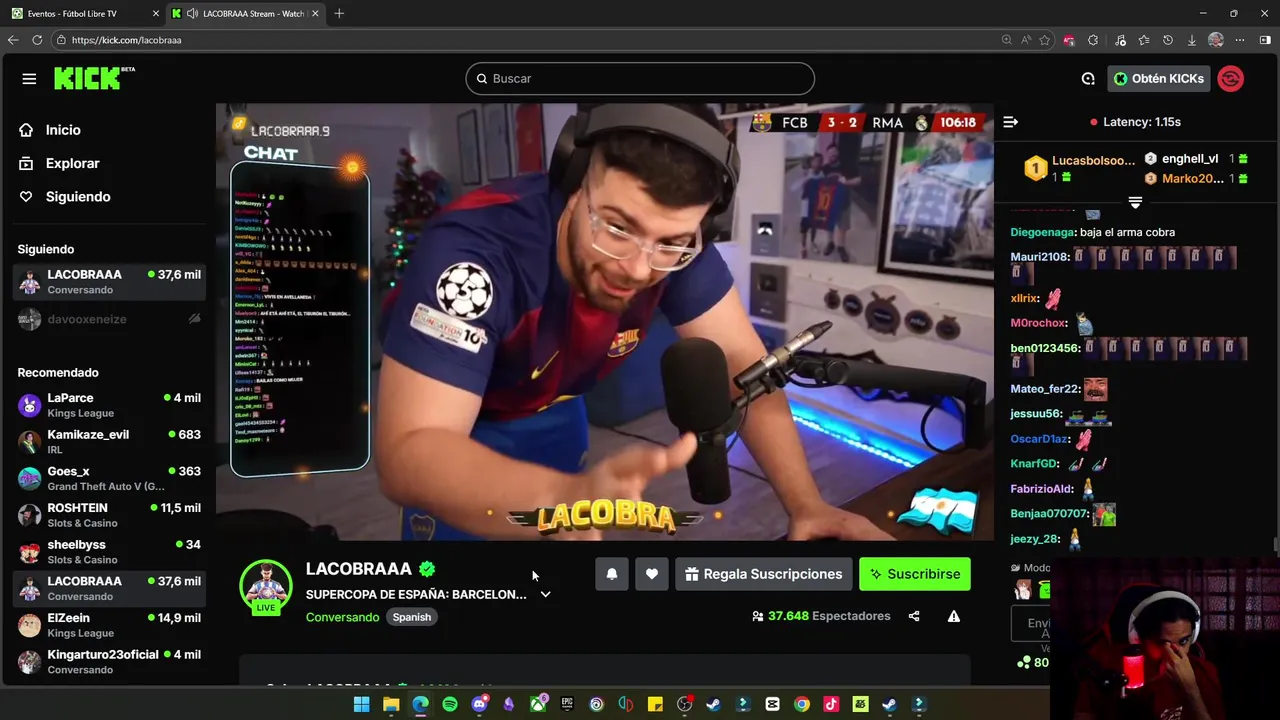Report the stream with warning triangle icon
Viewport: 1280px width, 720px height.
click(x=954, y=616)
